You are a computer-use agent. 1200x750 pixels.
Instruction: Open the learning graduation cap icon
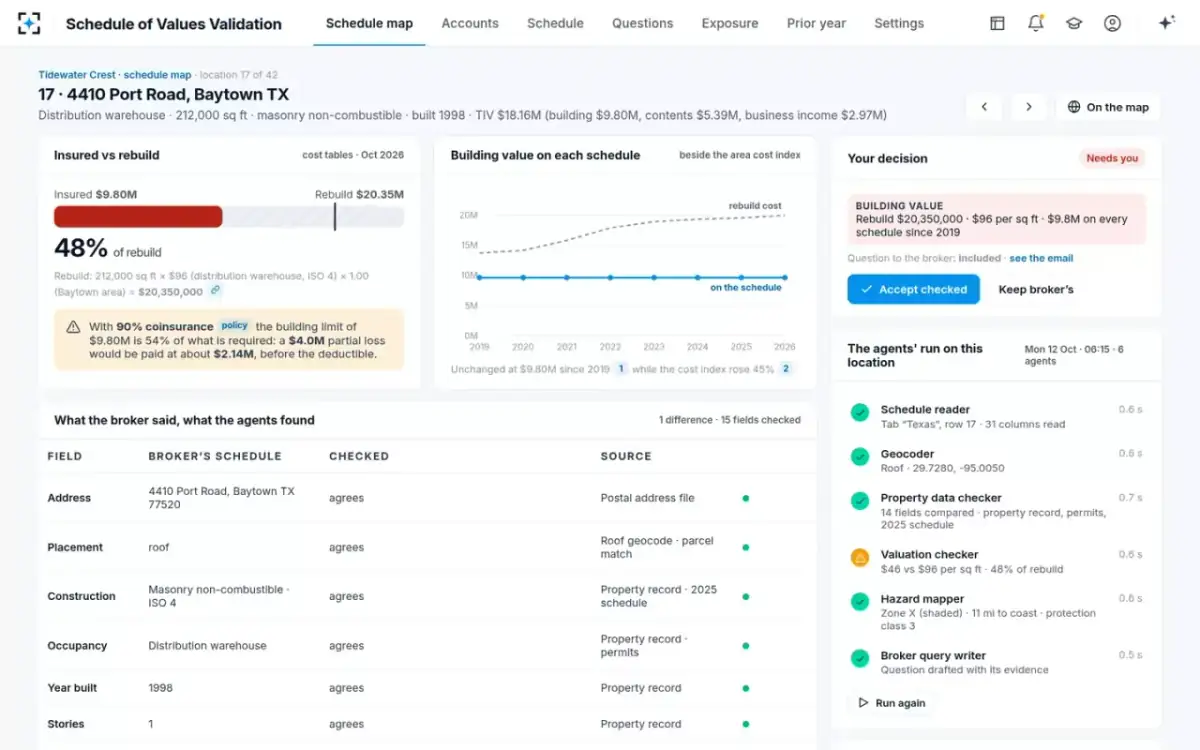(x=1074, y=23)
